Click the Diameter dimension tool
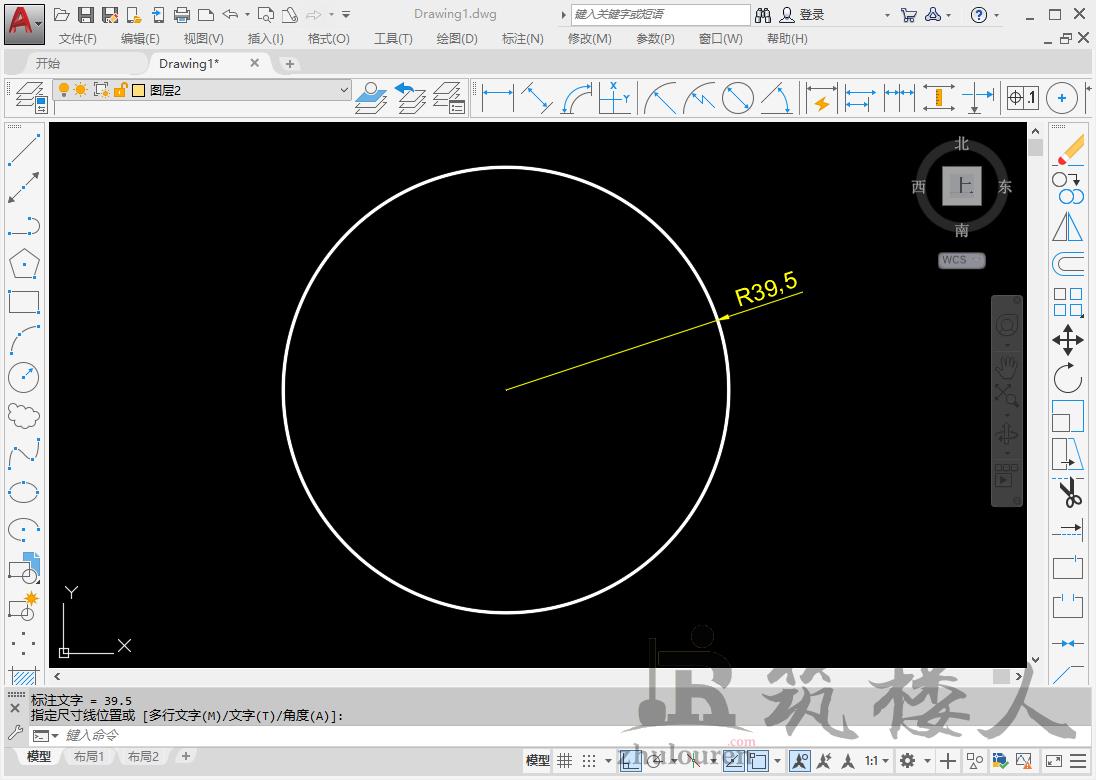Screen dimensions: 1096x780 pyautogui.click(x=737, y=98)
